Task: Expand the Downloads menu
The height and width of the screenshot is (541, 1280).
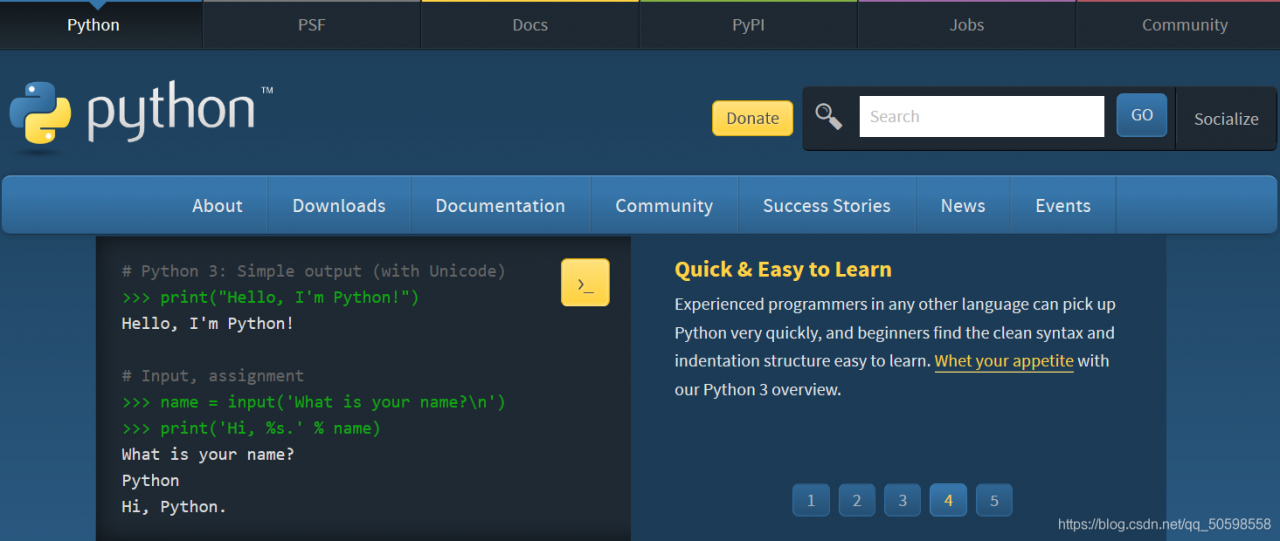Action: [339, 206]
